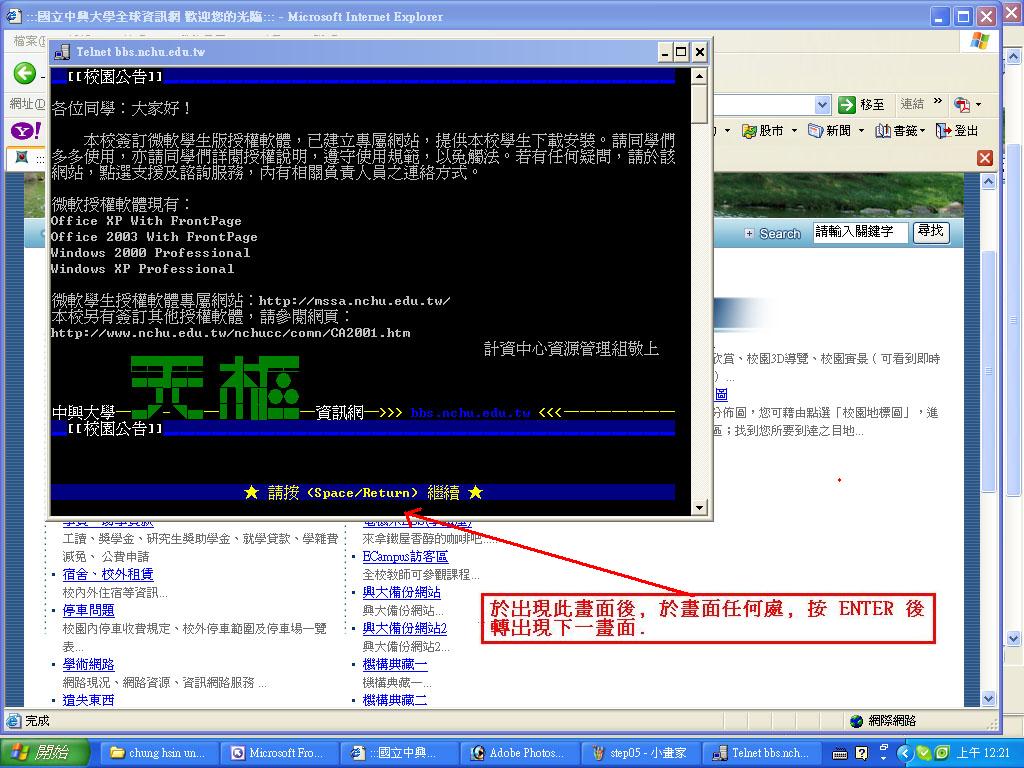This screenshot has width=1024, height=768.
Task: Click the keyboard icon on the language bar
Action: pos(840,754)
